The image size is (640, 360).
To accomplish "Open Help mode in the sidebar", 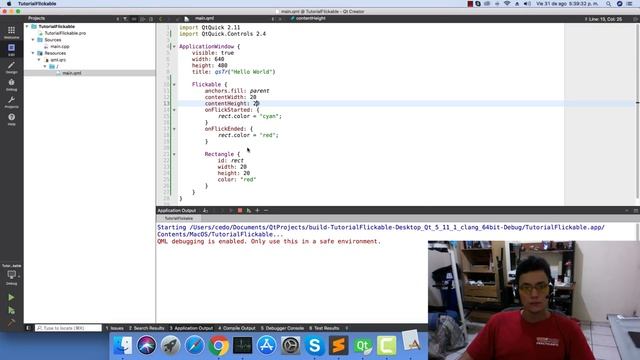I will tap(11, 119).
